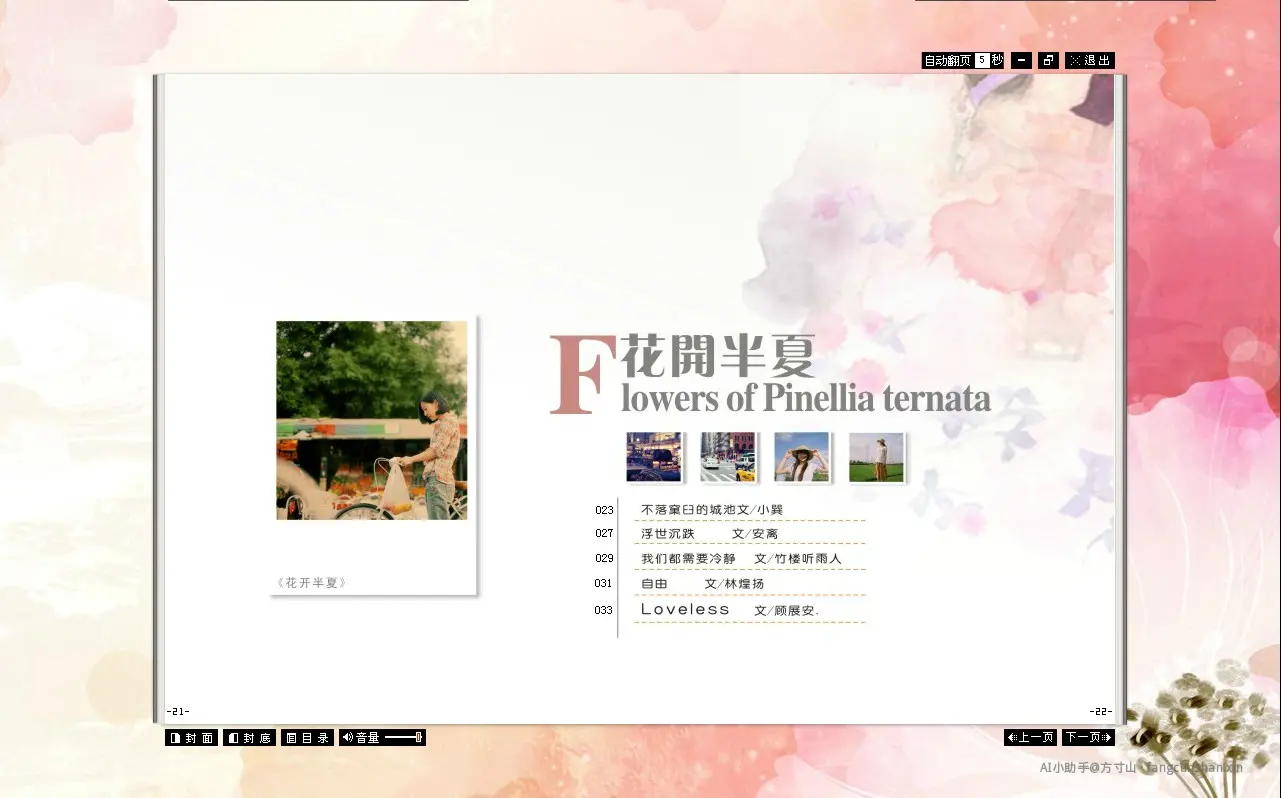Select 自由 entry on page 031
The height and width of the screenshot is (798, 1281).
pos(702,584)
